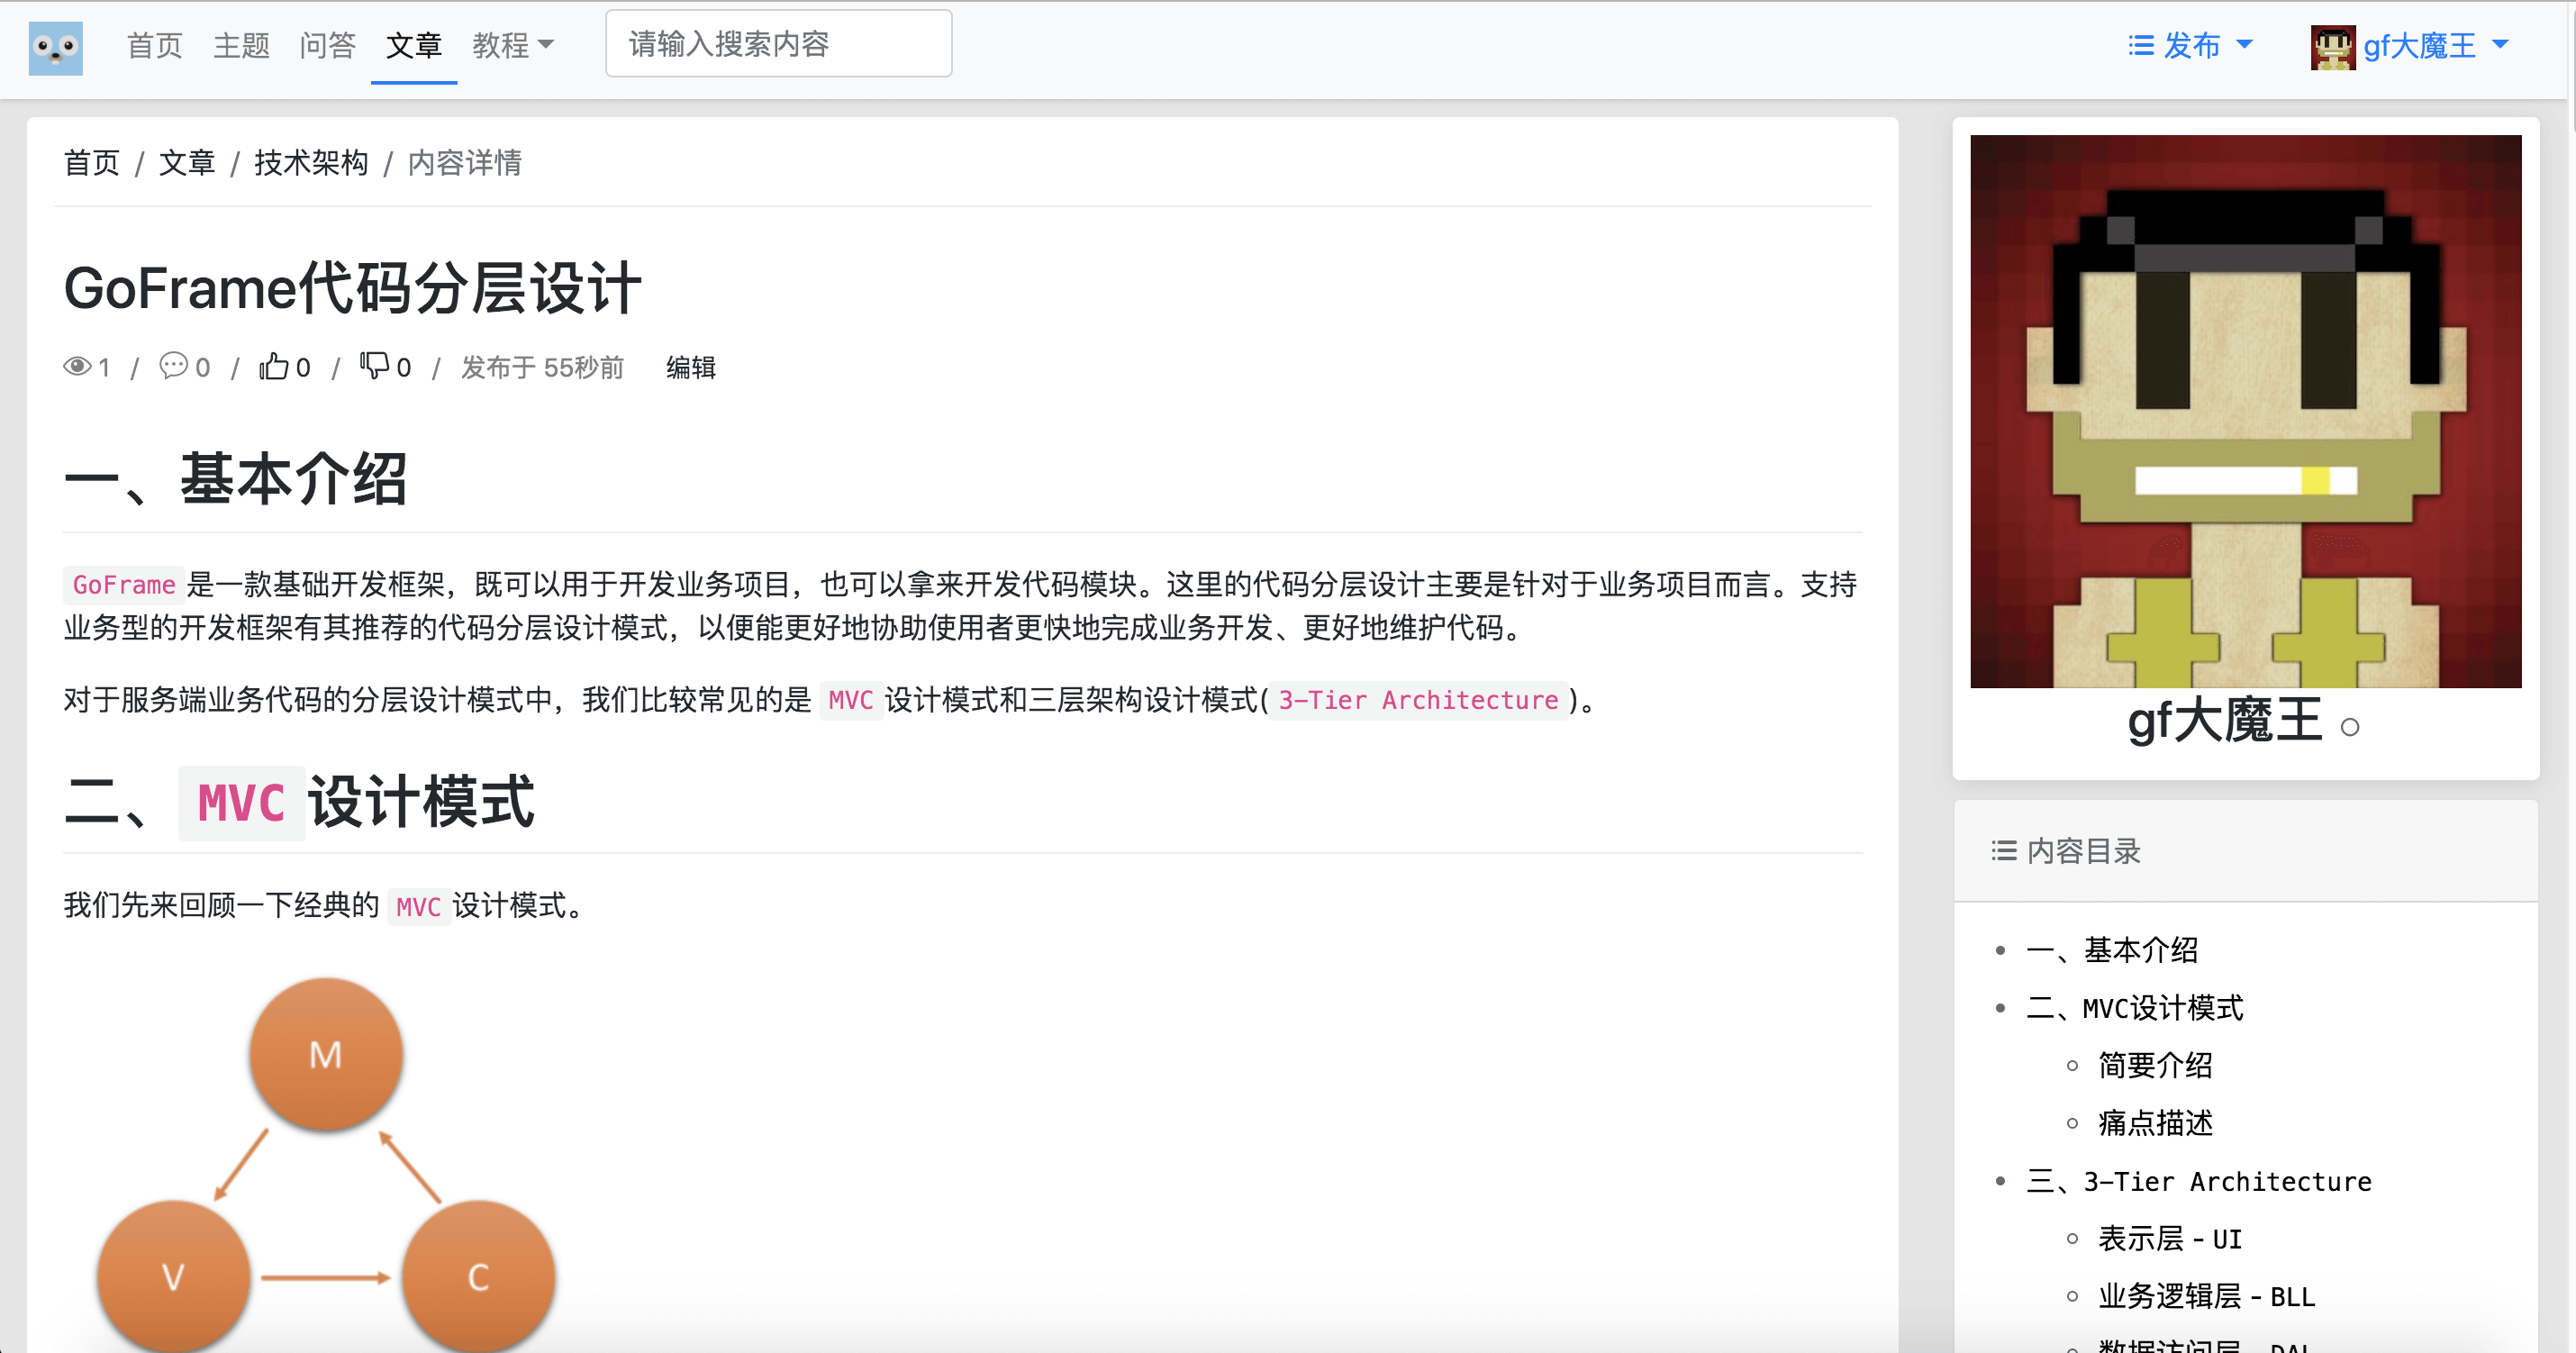The image size is (2576, 1353).
Task: Click the large author avatar image
Action: click(2245, 411)
